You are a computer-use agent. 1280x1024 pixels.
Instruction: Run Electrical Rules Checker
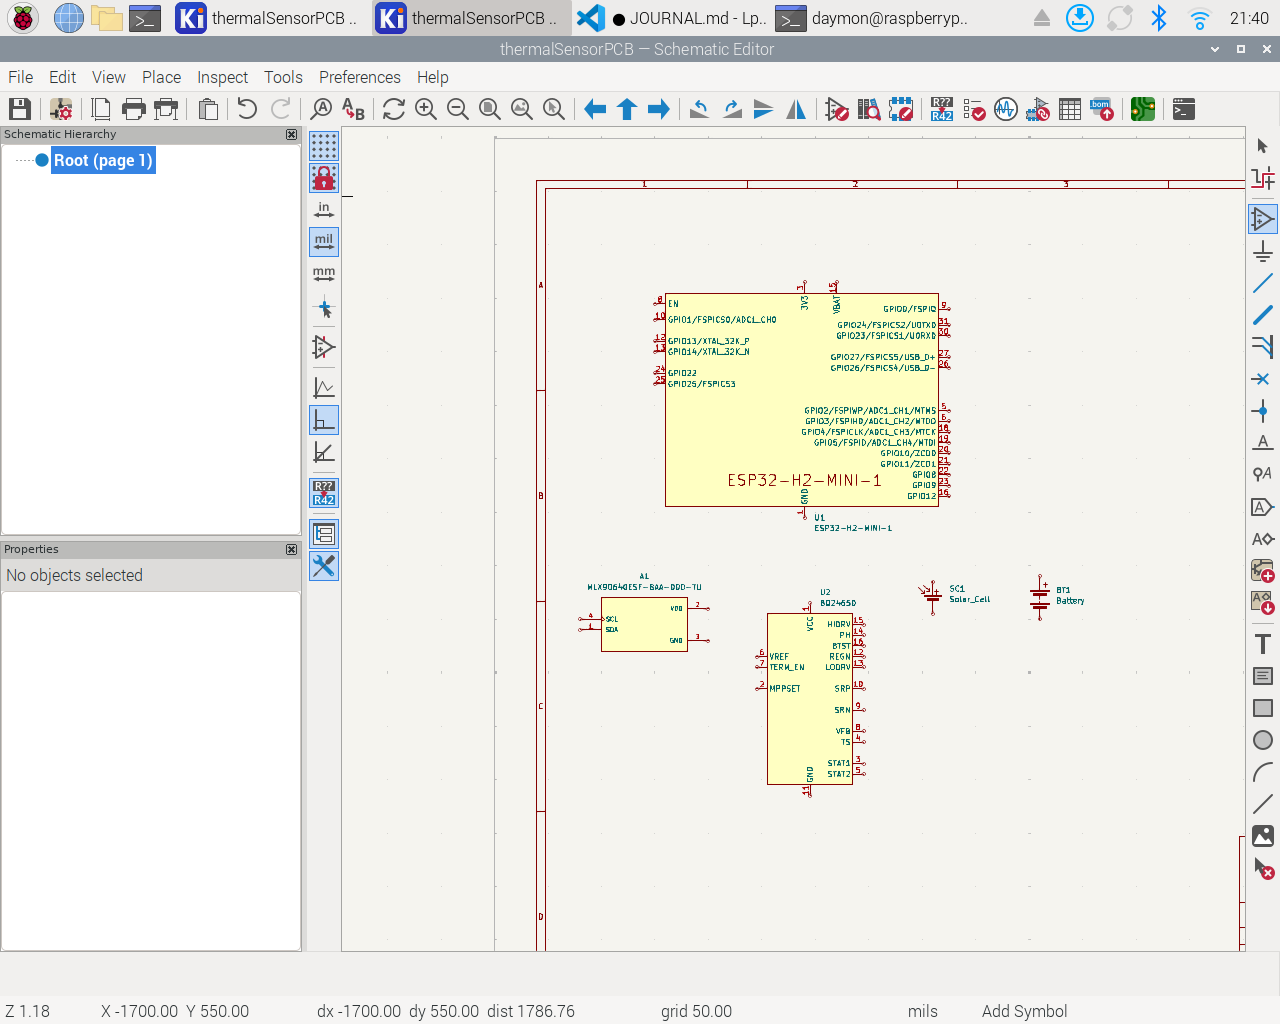click(974, 109)
